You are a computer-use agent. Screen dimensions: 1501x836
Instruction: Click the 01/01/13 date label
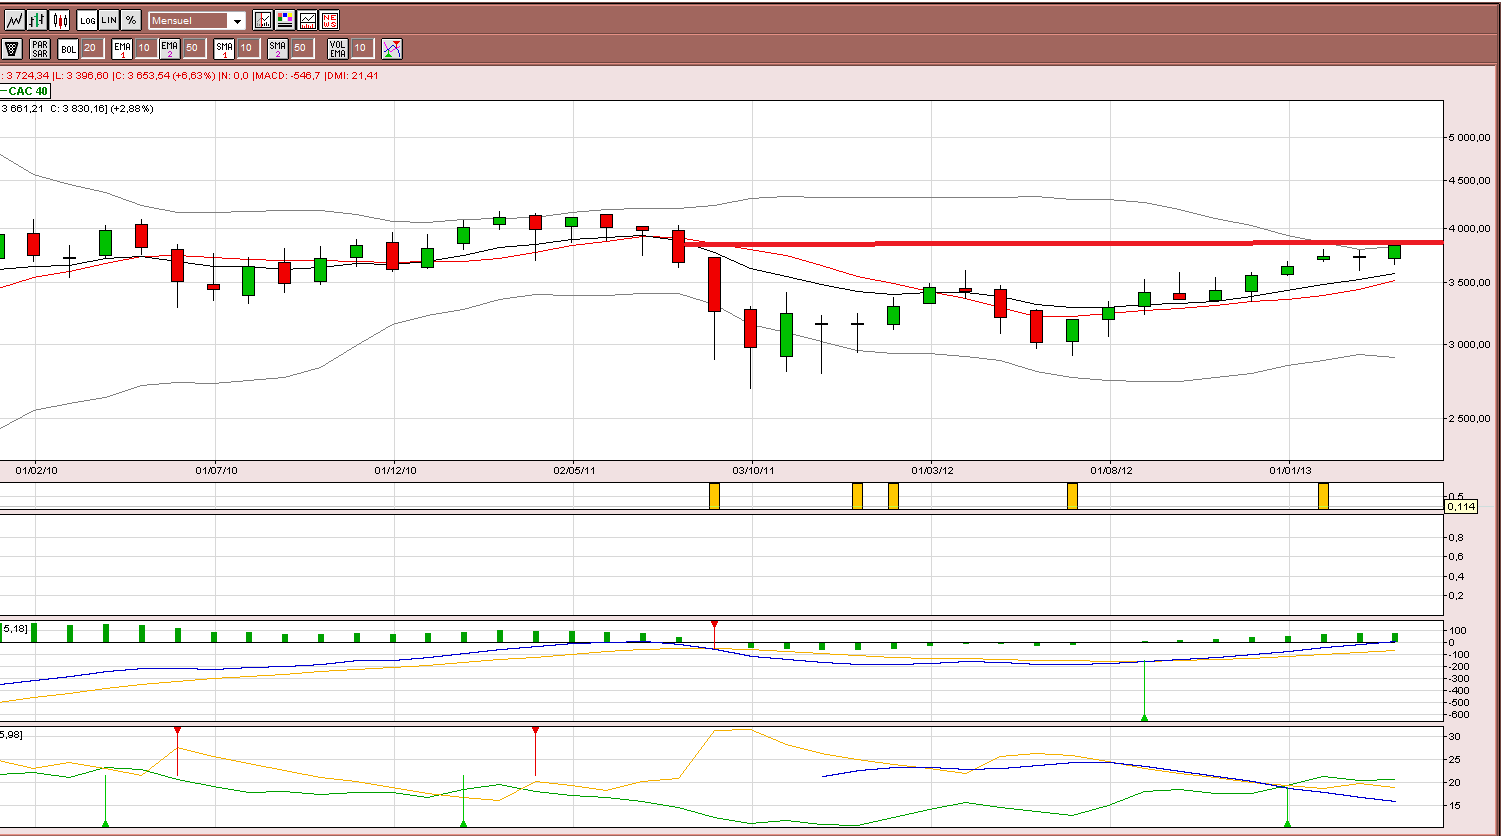click(1290, 469)
